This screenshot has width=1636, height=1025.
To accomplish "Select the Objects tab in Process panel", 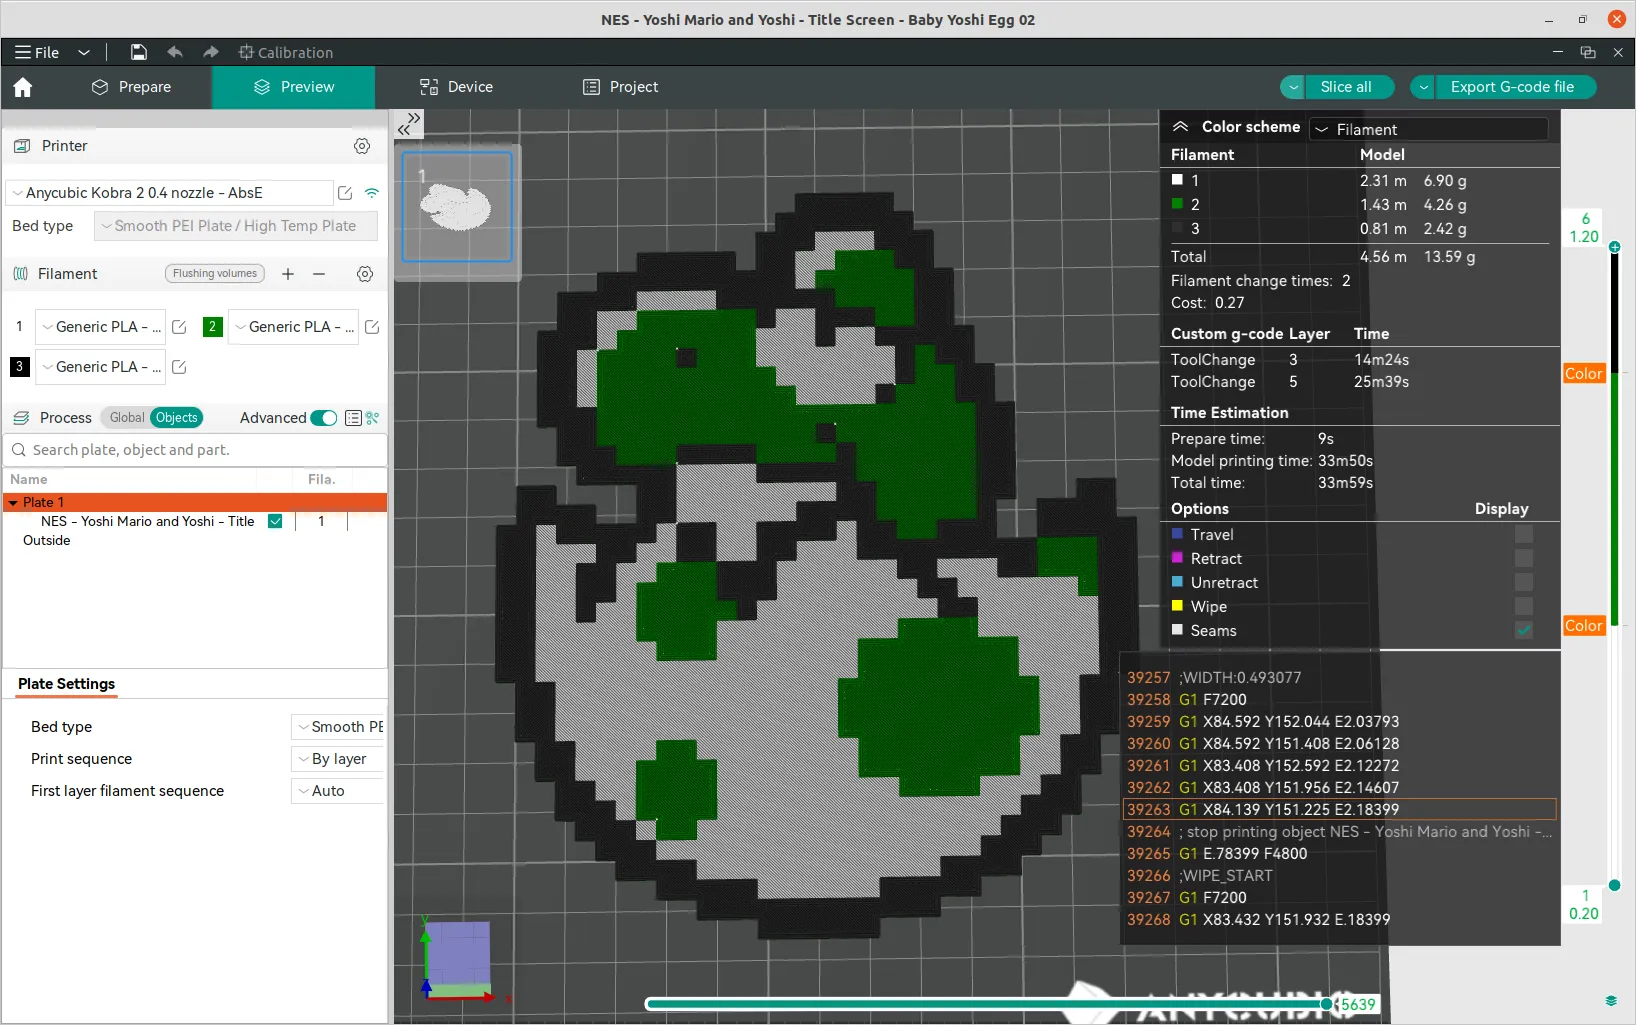I will 176,417.
